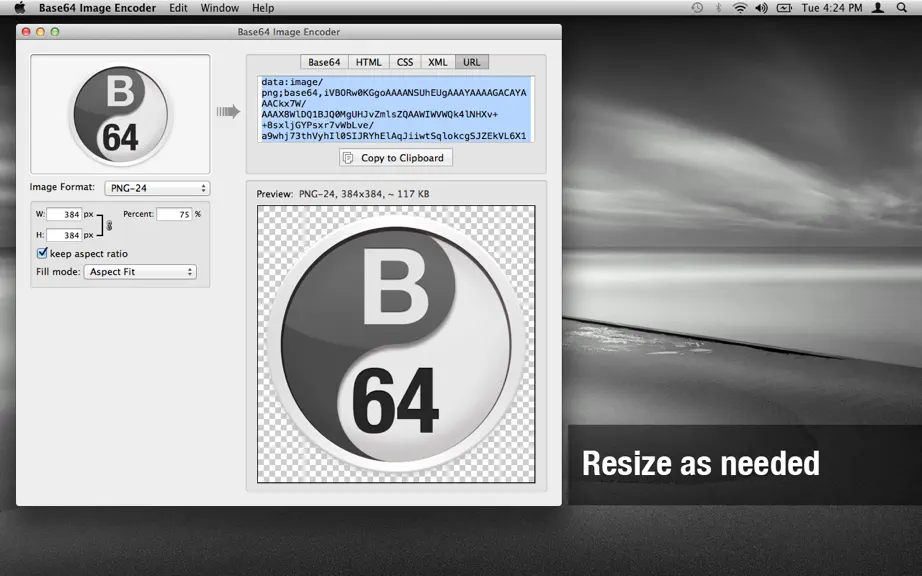Click the conversion arrow icon
The height and width of the screenshot is (576, 922).
(x=228, y=111)
